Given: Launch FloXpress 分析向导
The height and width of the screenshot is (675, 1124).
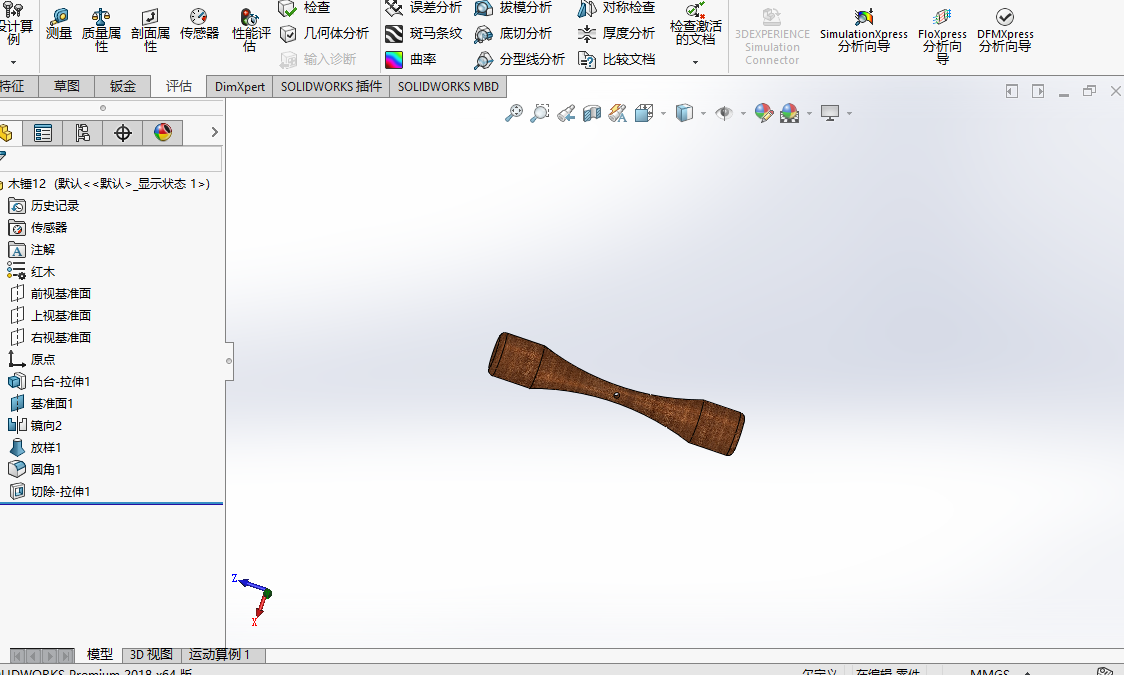Looking at the screenshot, I should coord(942,37).
